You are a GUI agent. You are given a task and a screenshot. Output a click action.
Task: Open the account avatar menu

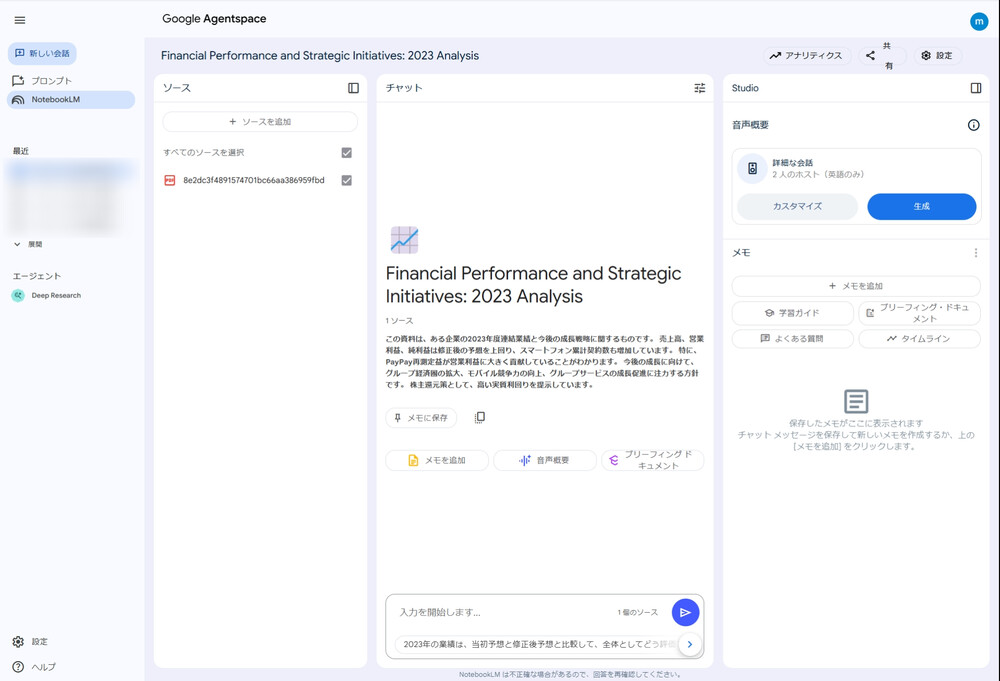(x=979, y=19)
